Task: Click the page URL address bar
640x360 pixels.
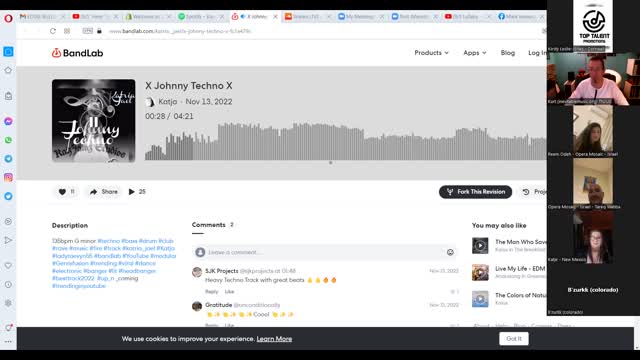Action: 180,31
